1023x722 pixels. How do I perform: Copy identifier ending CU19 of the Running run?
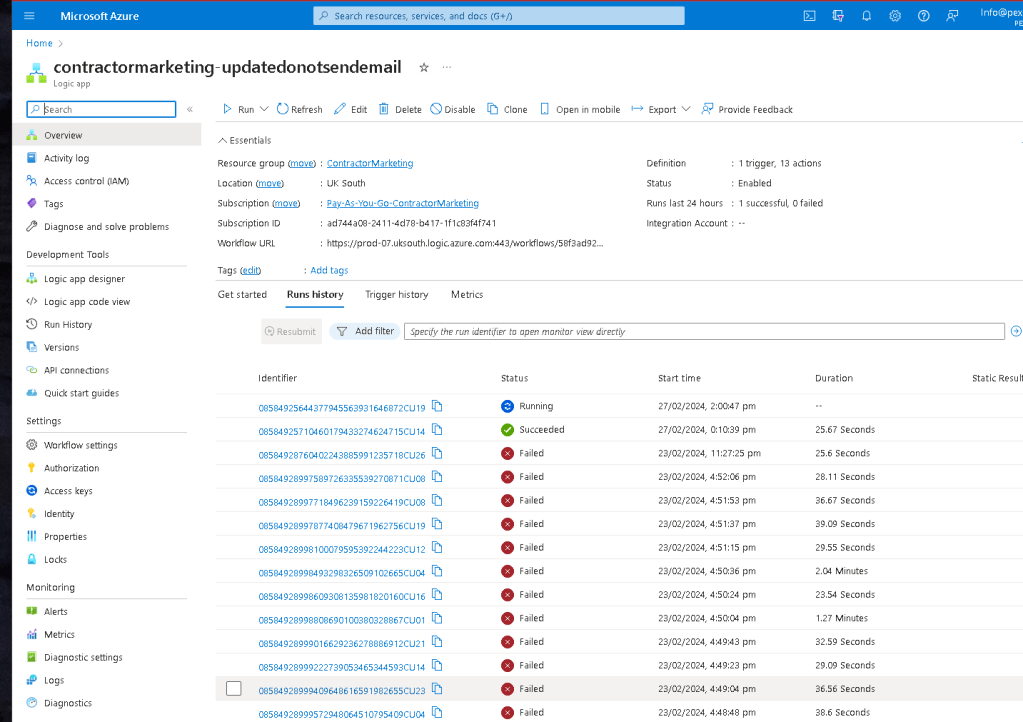[437, 406]
